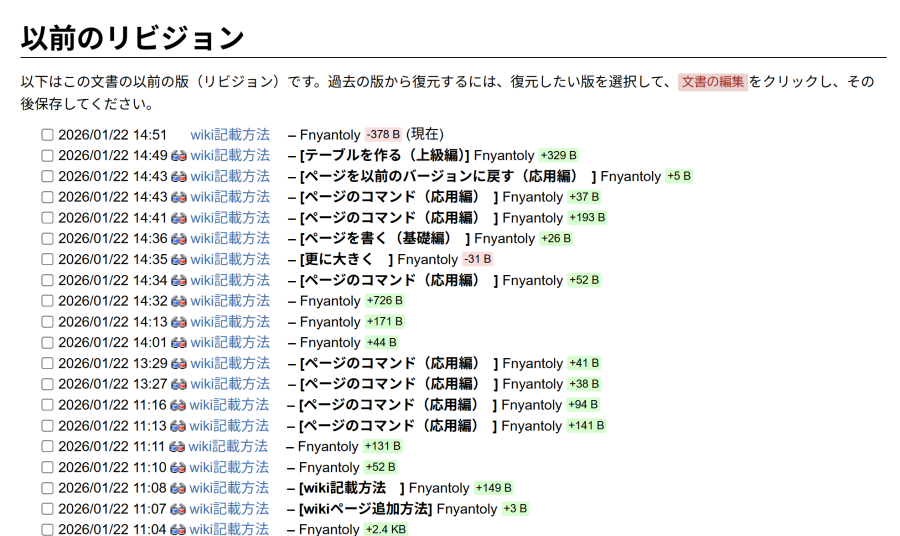
Task: Follow the wiki記載方法 link for 13:29 revision
Action: click(x=230, y=363)
